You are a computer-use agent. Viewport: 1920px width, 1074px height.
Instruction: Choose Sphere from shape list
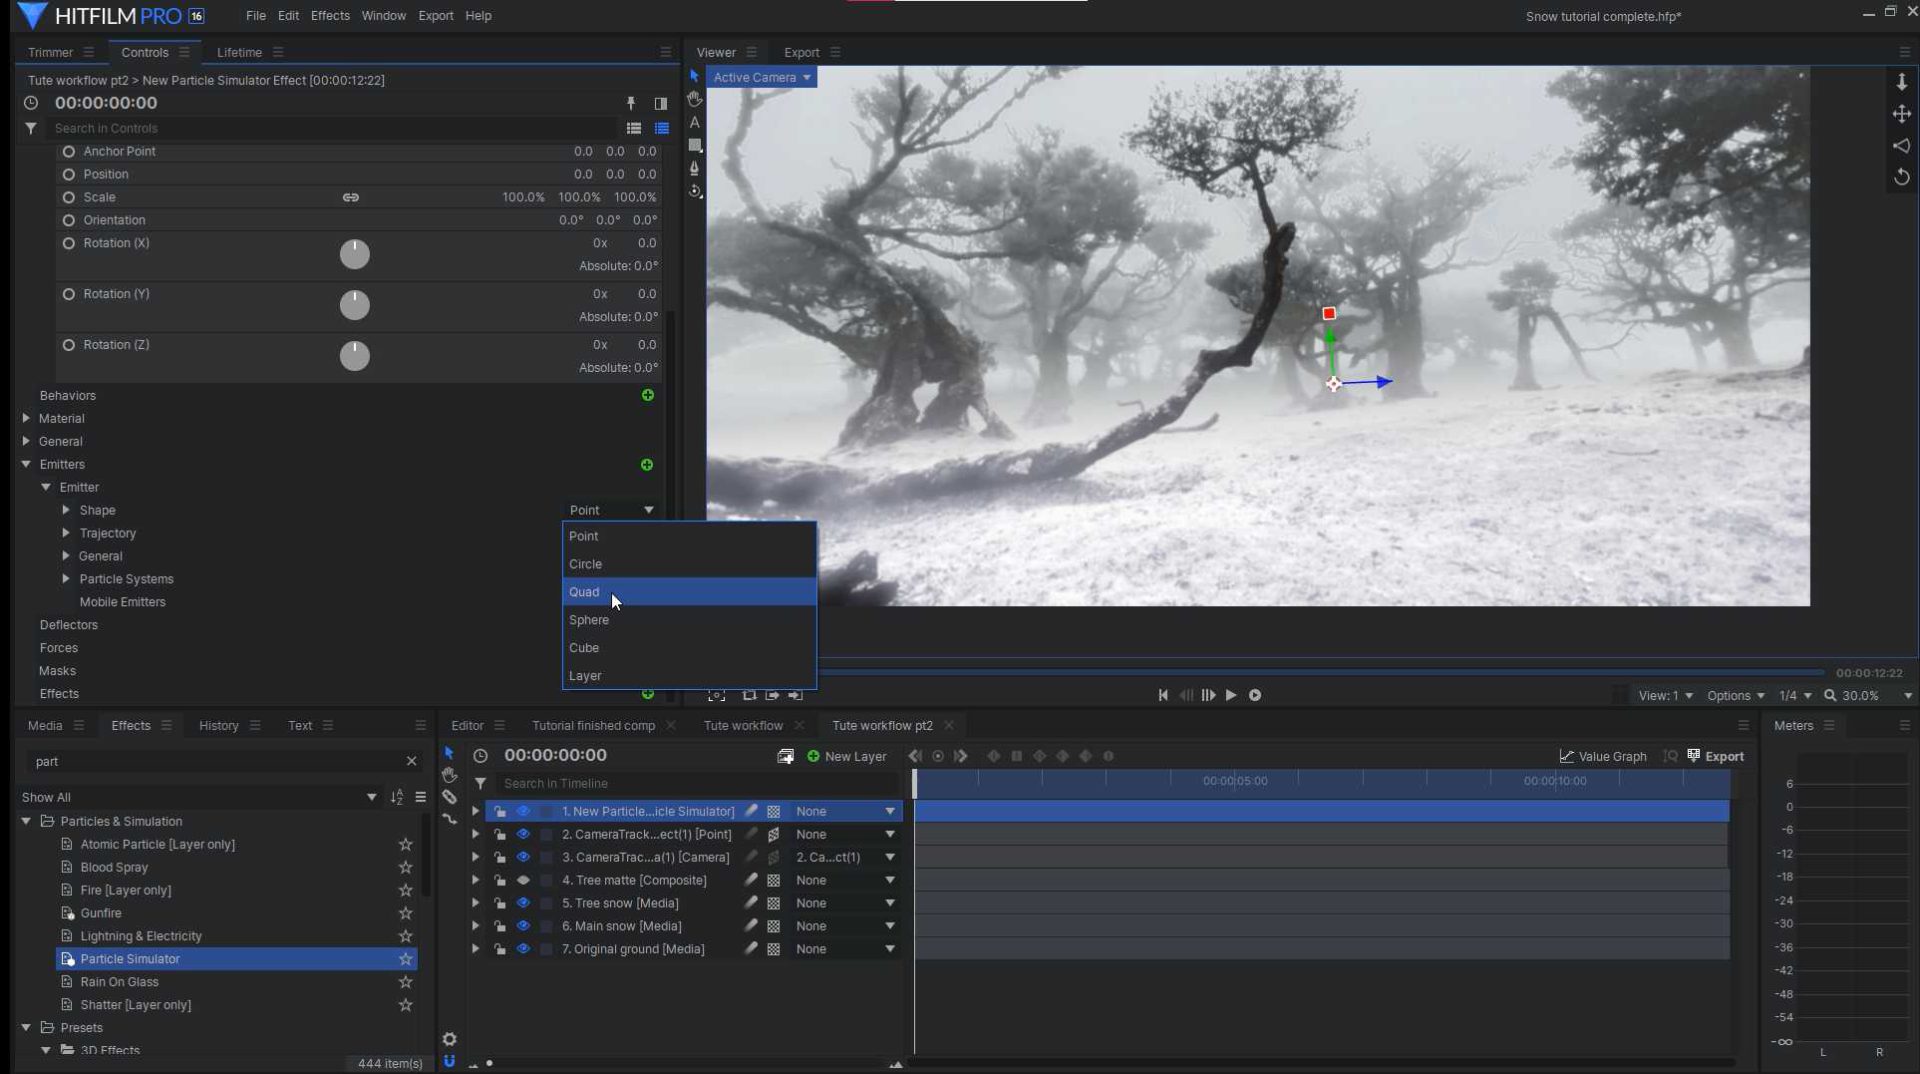tap(689, 620)
